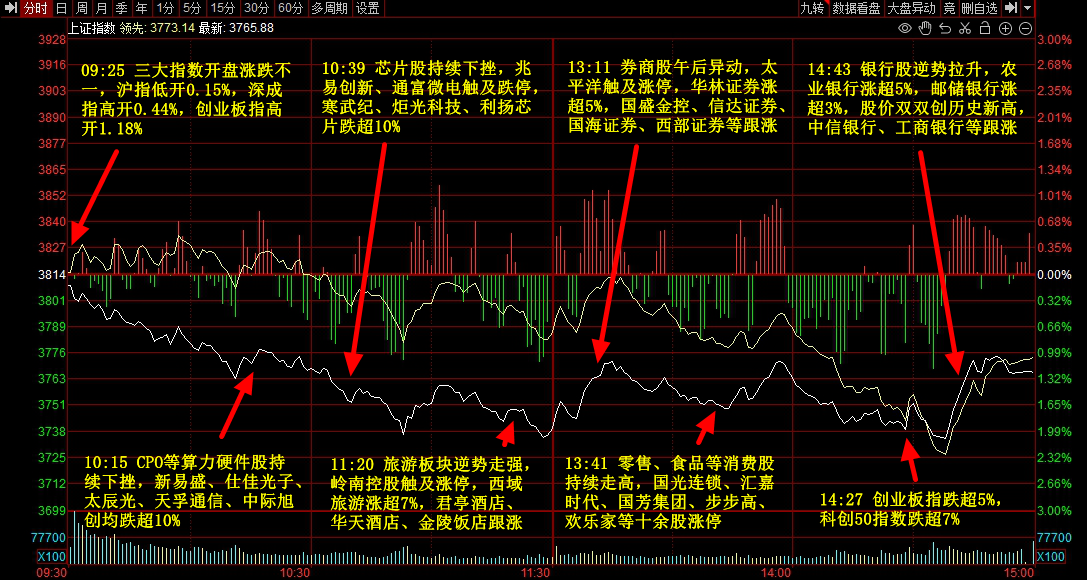Zoom out with the minus icon
Viewport: 1087px width, 580px height.
coord(1025,28)
